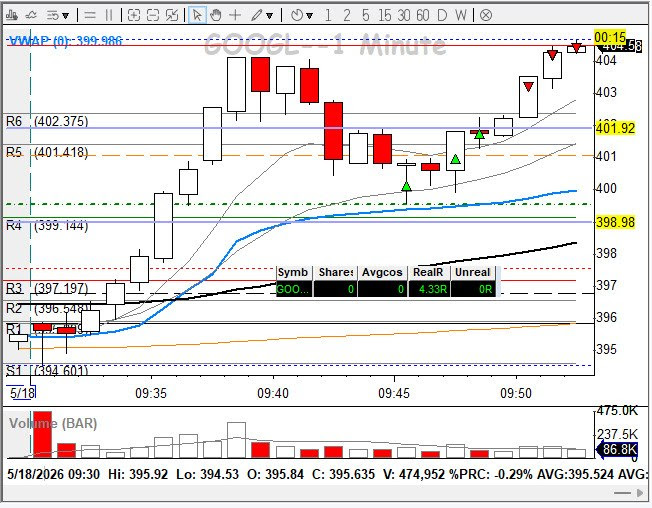
Task: Click the circled X clear icon
Action: (x=486, y=16)
